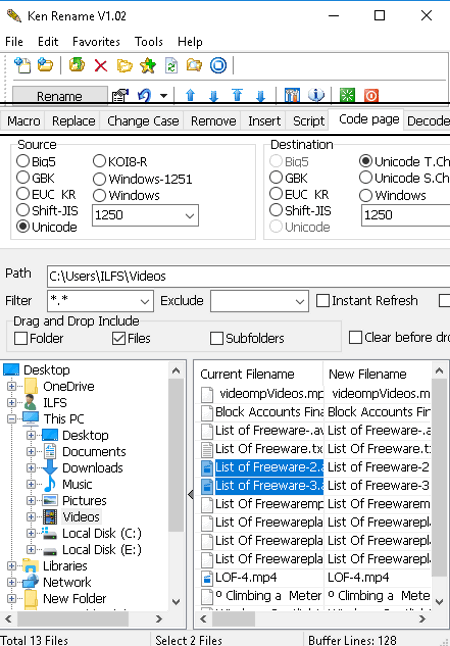Open the Exclude dropdown

300,301
